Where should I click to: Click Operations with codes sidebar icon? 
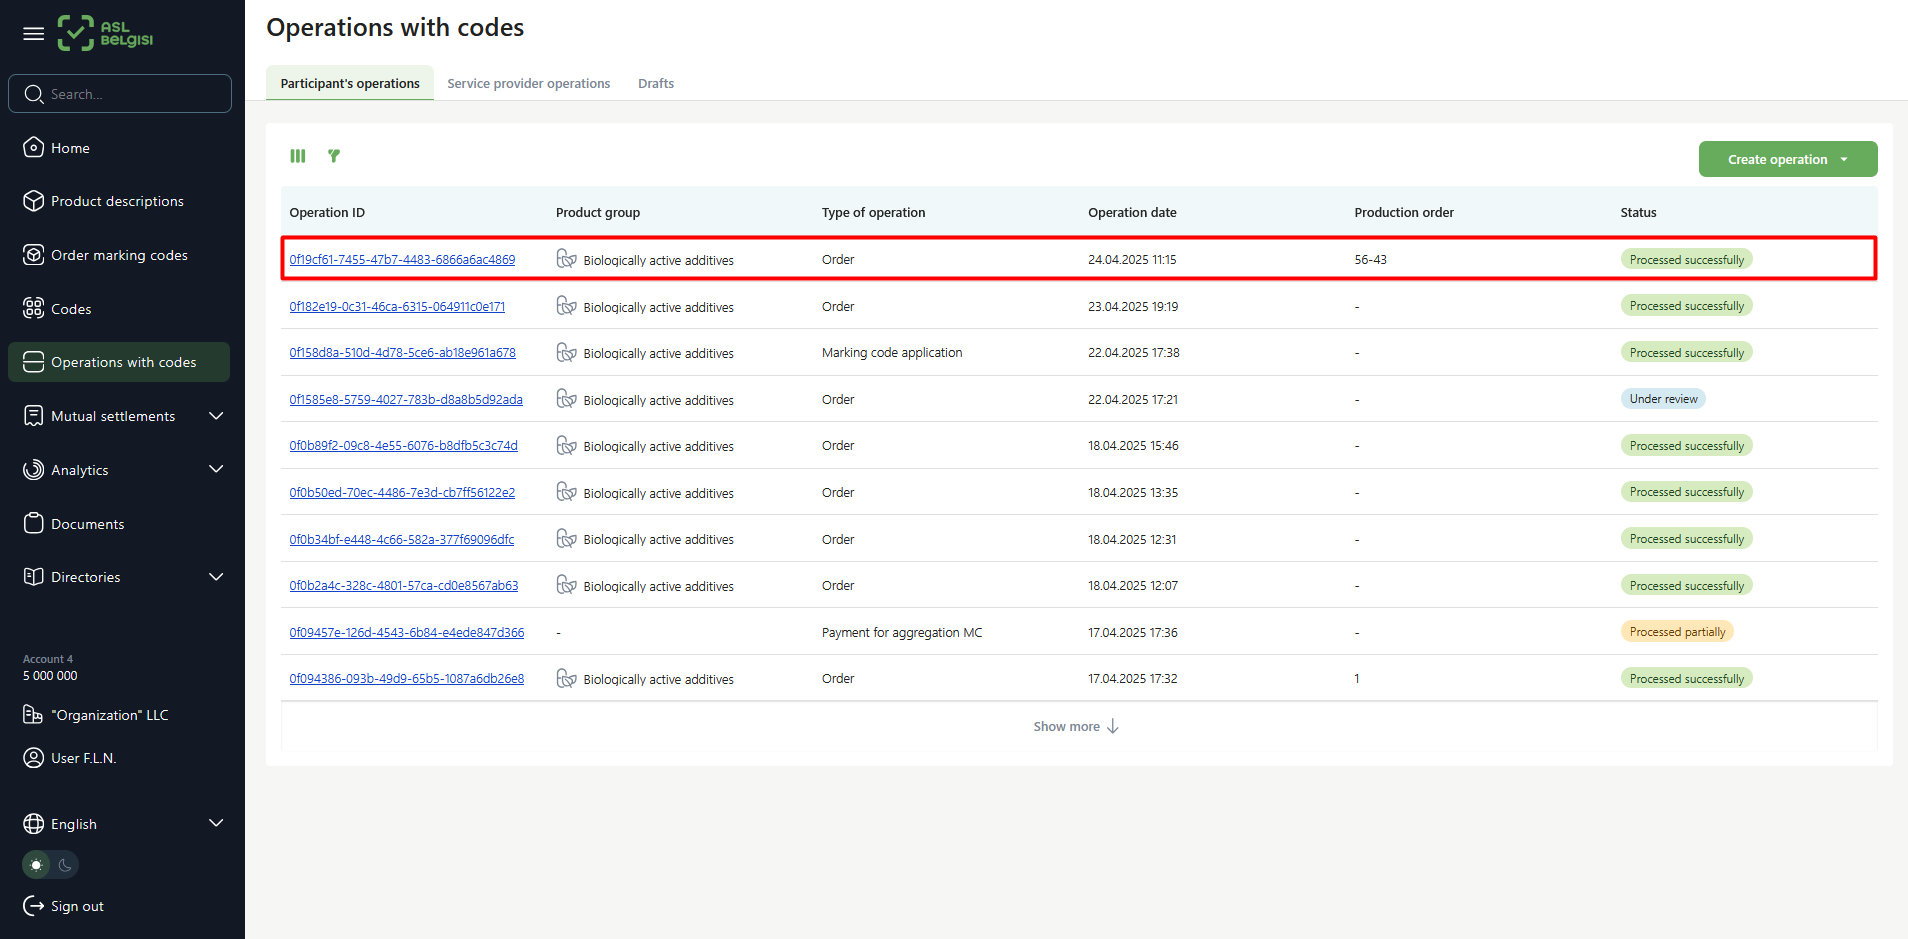point(33,362)
